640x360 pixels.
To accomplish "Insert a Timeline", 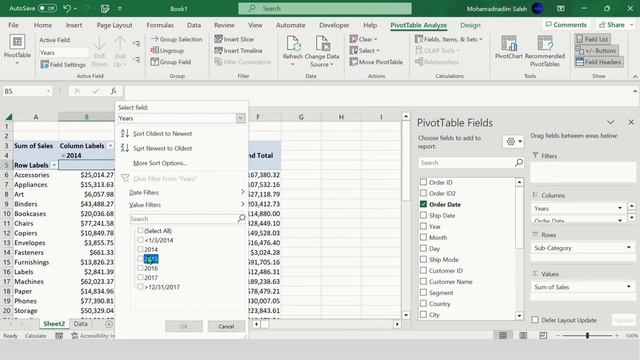I will pos(238,51).
